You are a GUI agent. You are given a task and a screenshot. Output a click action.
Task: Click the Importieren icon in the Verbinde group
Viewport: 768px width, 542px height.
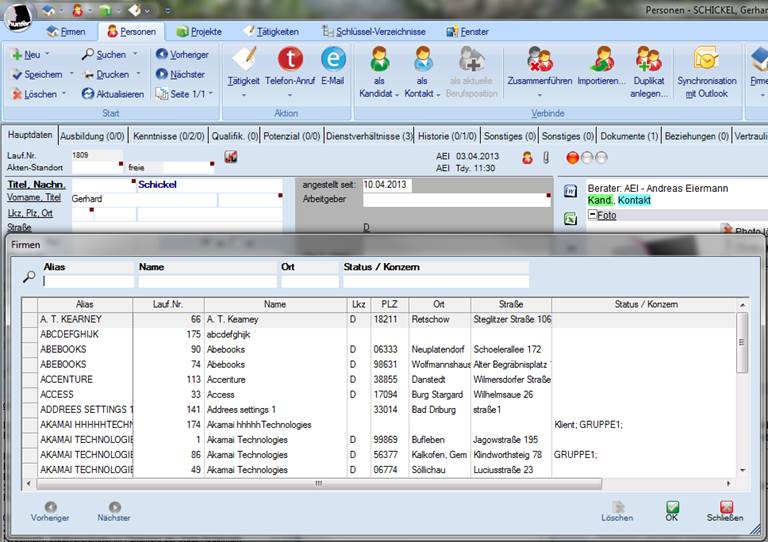pyautogui.click(x=602, y=61)
